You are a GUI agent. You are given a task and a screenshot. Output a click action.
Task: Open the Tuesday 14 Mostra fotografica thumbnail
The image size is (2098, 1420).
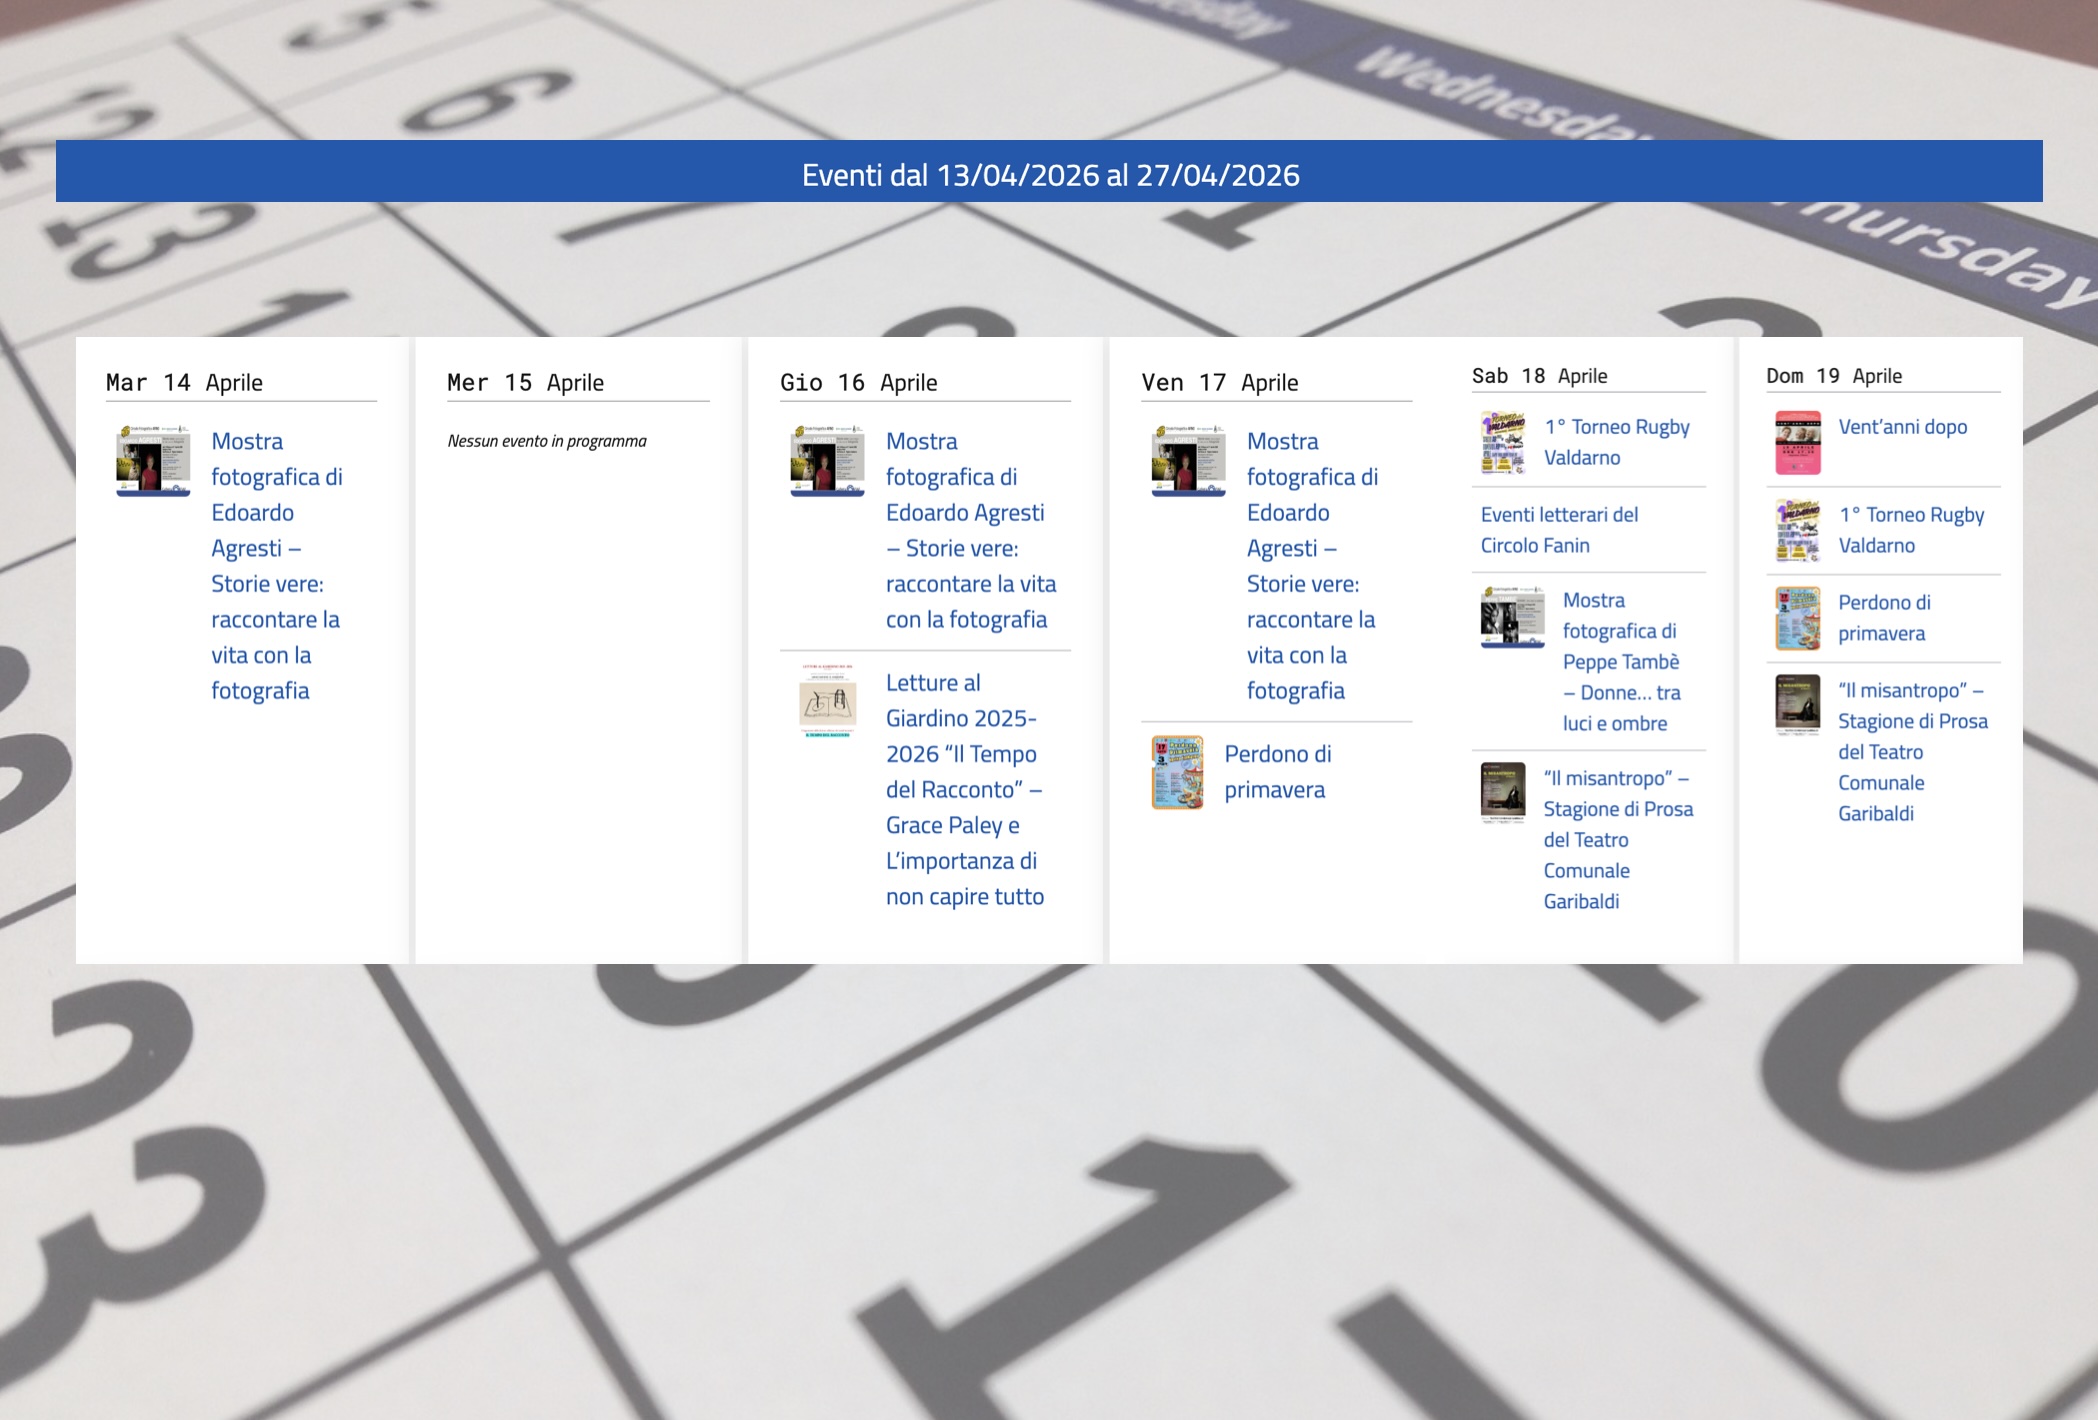(x=153, y=460)
